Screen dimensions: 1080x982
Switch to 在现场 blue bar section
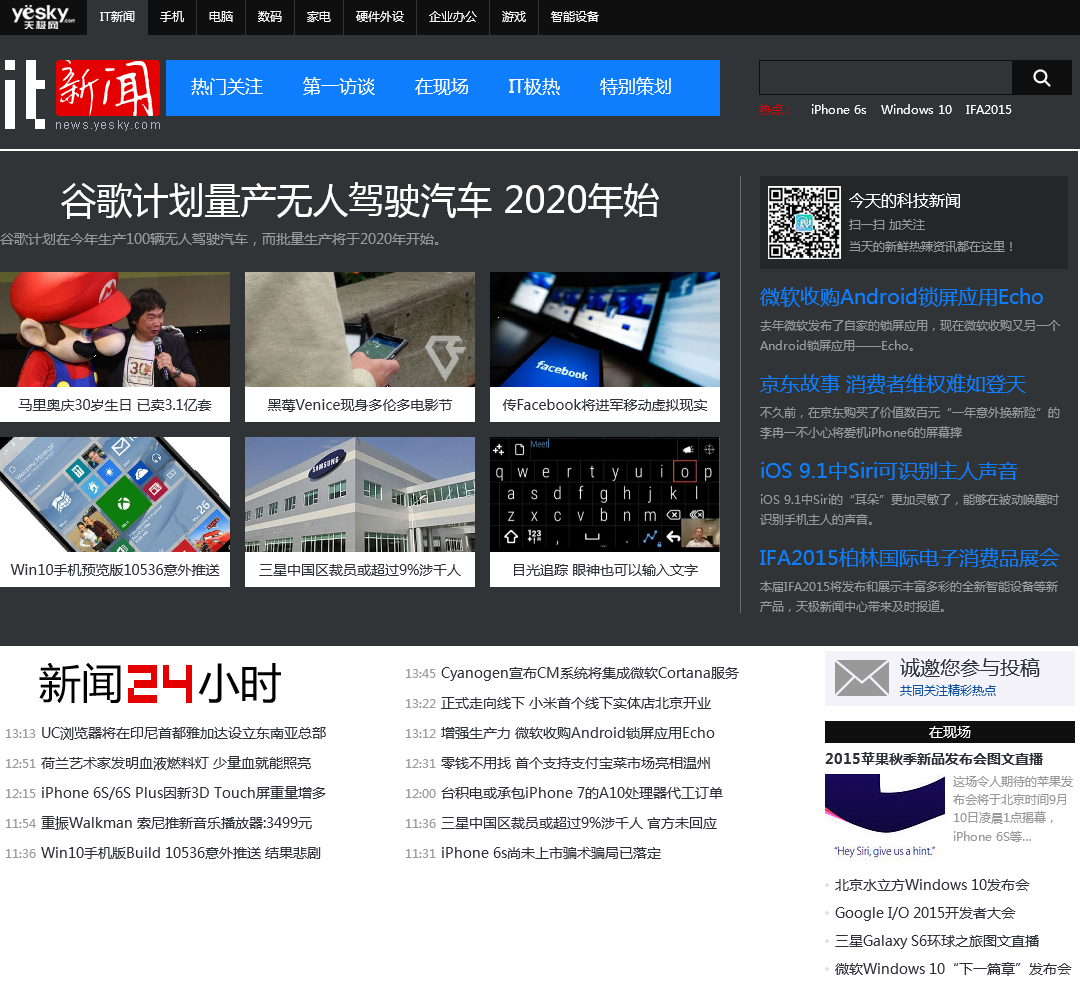point(442,87)
